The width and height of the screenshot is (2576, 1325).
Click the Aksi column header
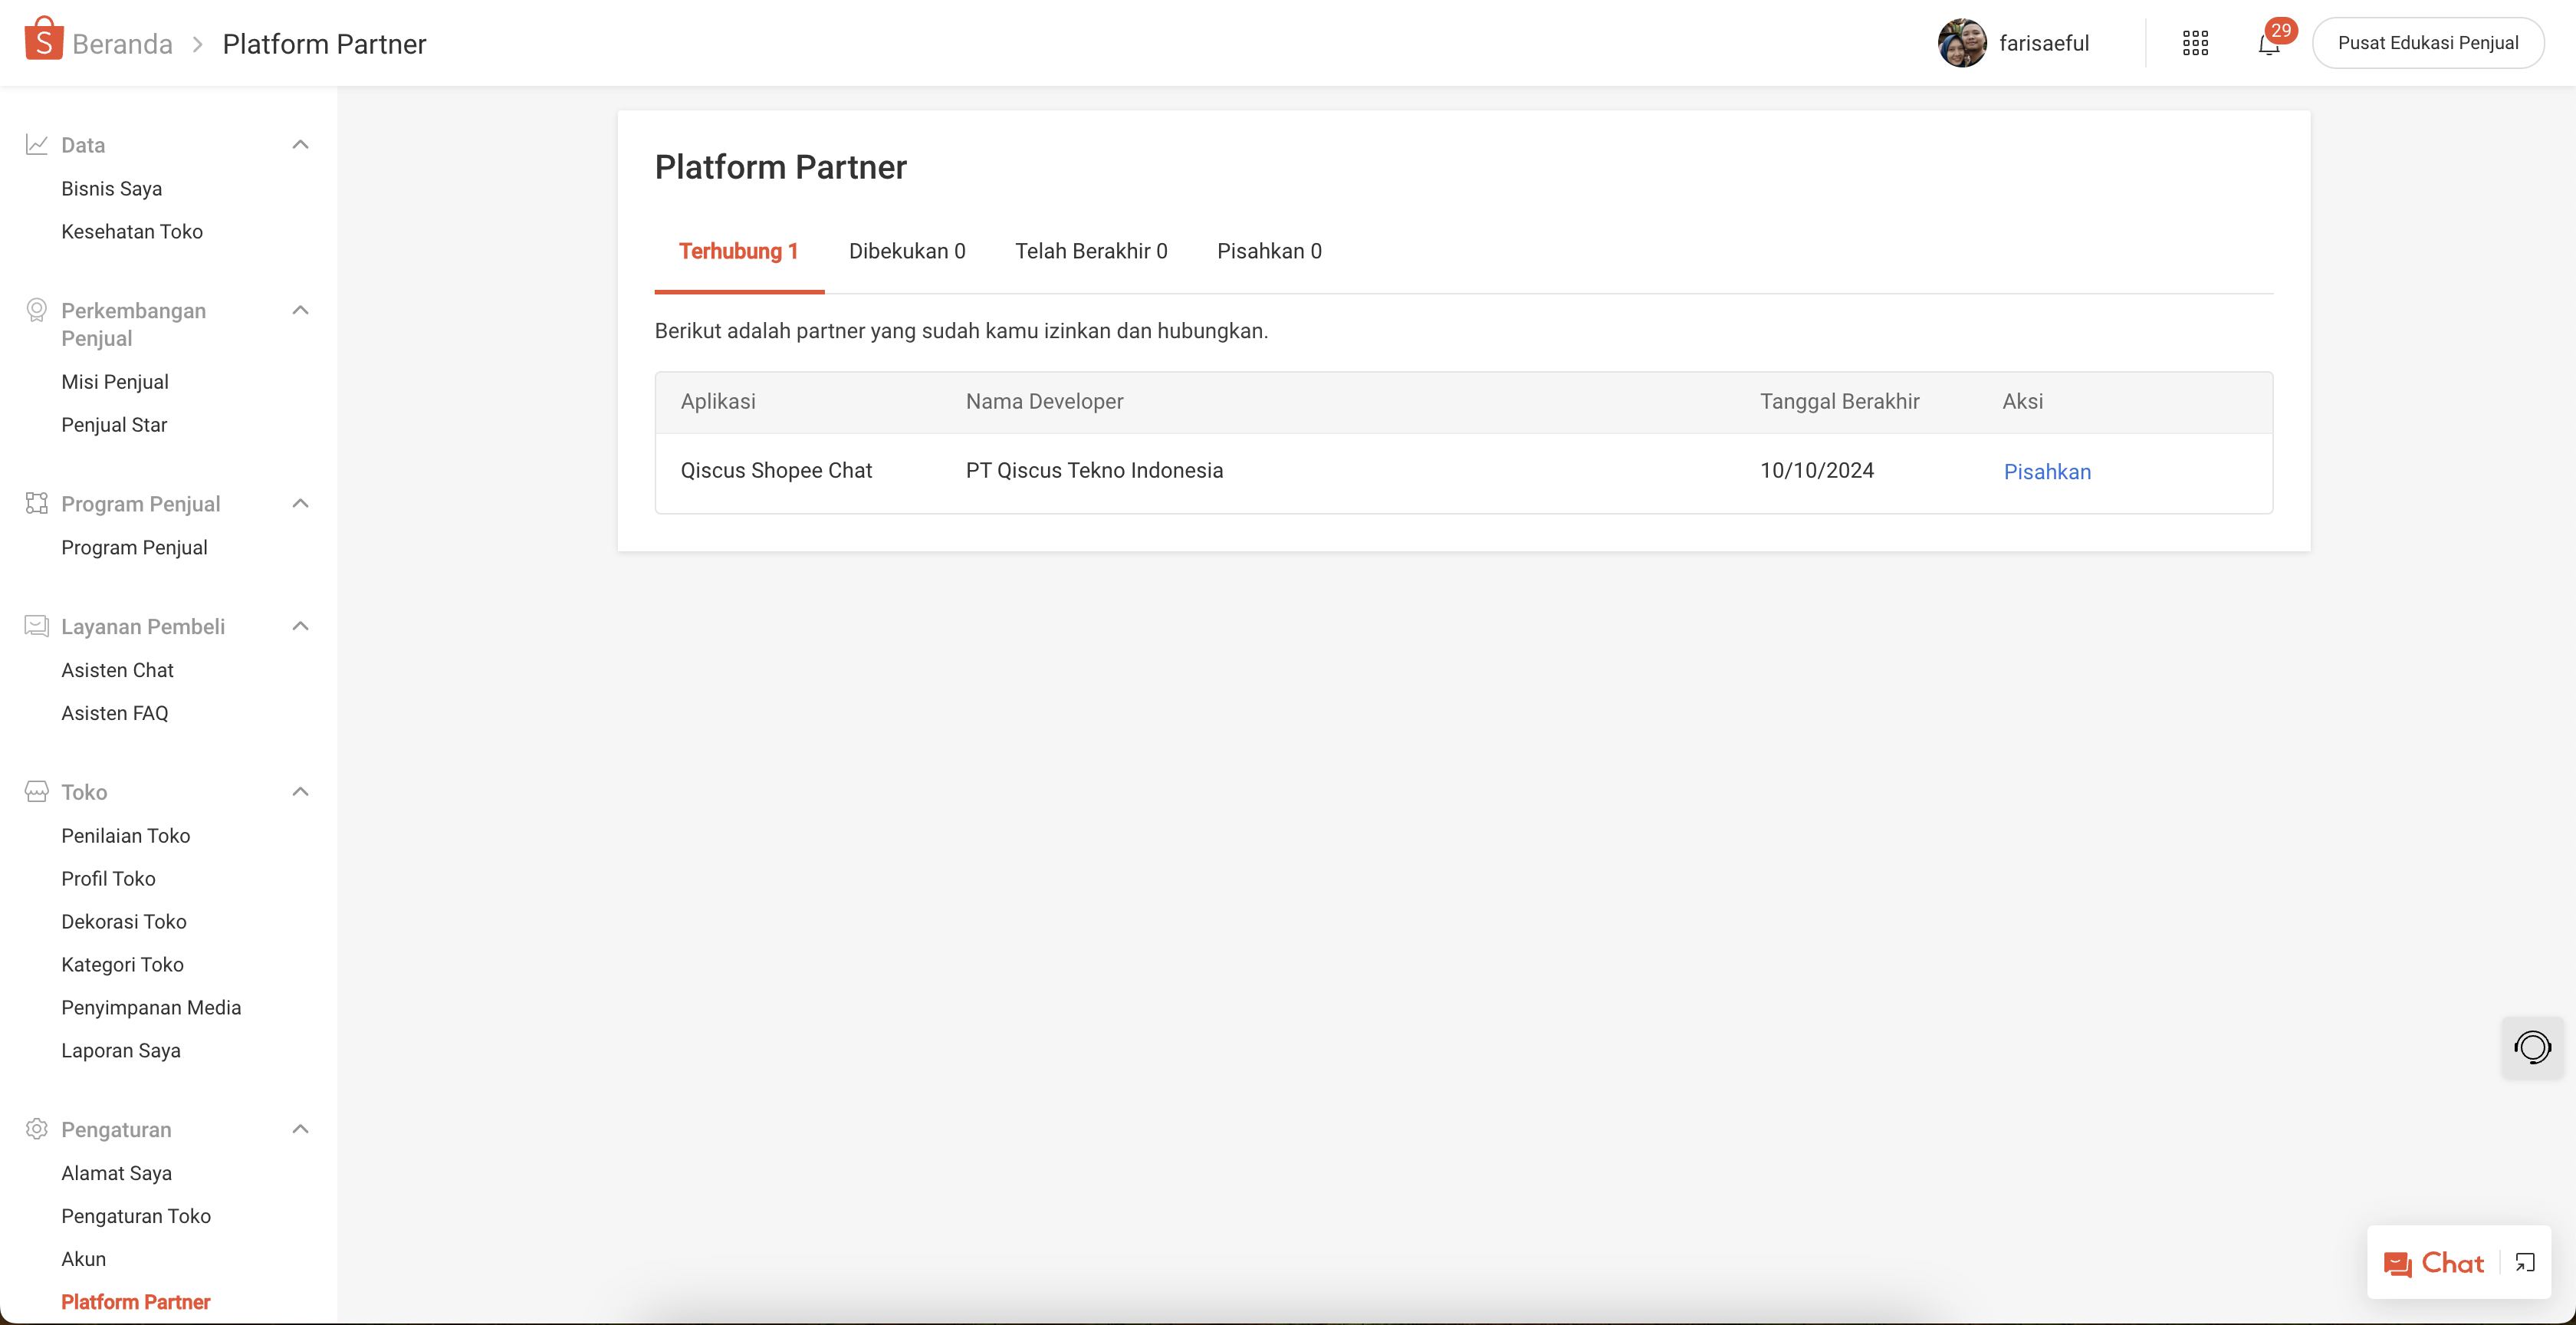click(2022, 402)
